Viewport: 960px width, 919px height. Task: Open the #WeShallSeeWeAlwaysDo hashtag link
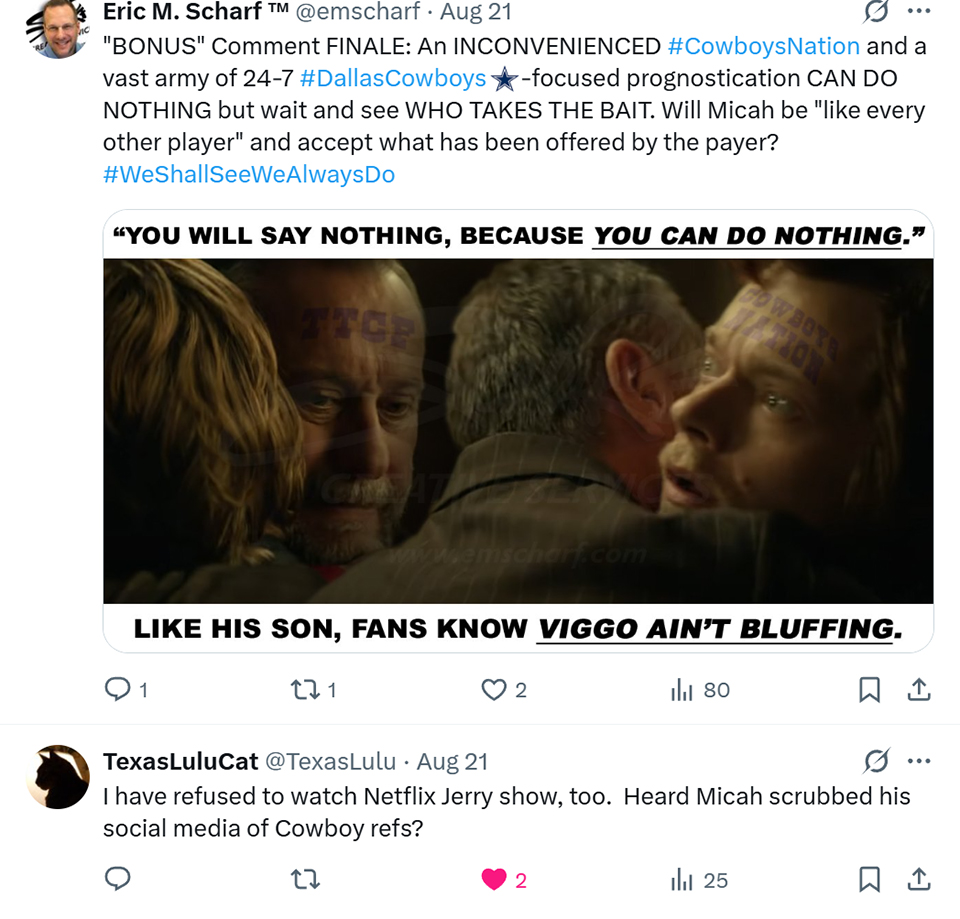coord(249,174)
